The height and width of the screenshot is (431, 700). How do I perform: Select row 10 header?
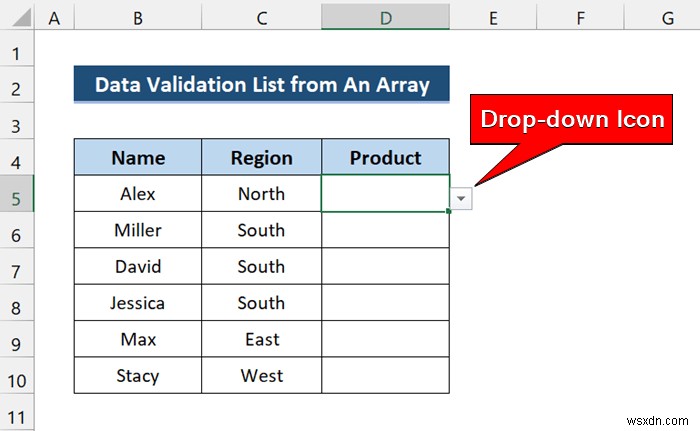17,376
